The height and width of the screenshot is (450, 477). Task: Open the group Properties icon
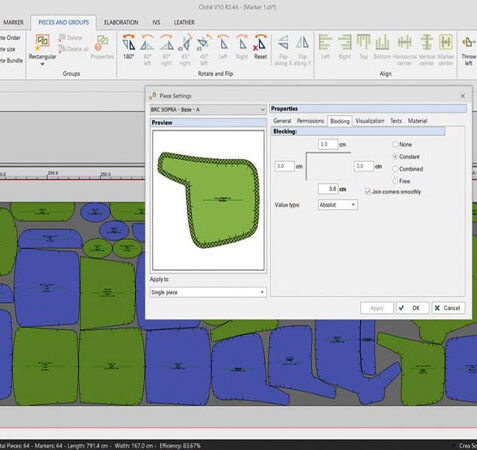(102, 47)
